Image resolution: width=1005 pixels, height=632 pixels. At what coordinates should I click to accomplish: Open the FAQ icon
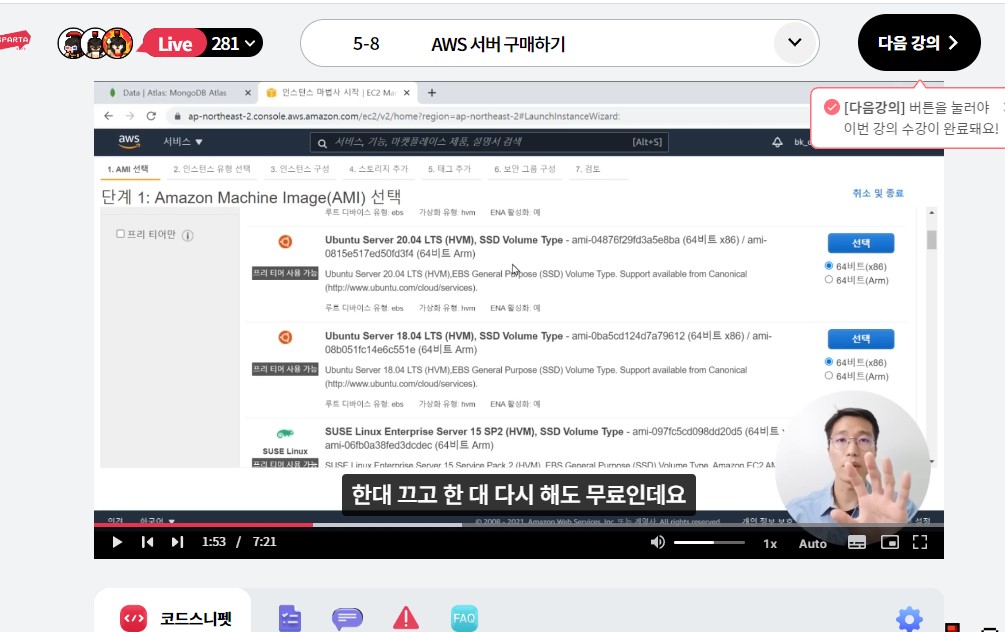coord(464,619)
